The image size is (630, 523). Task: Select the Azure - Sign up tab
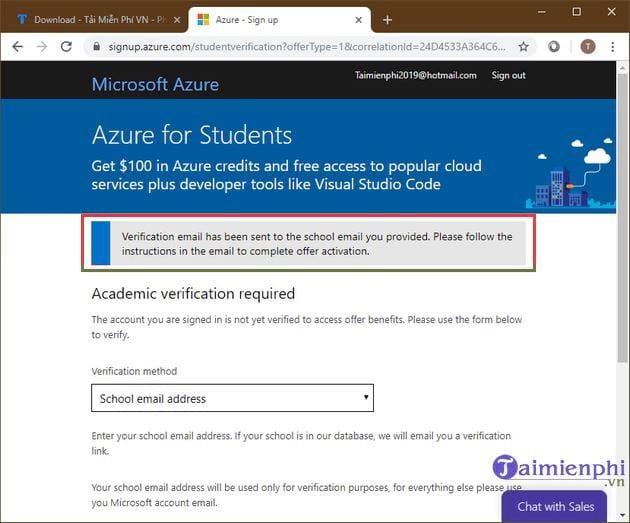pos(279,20)
